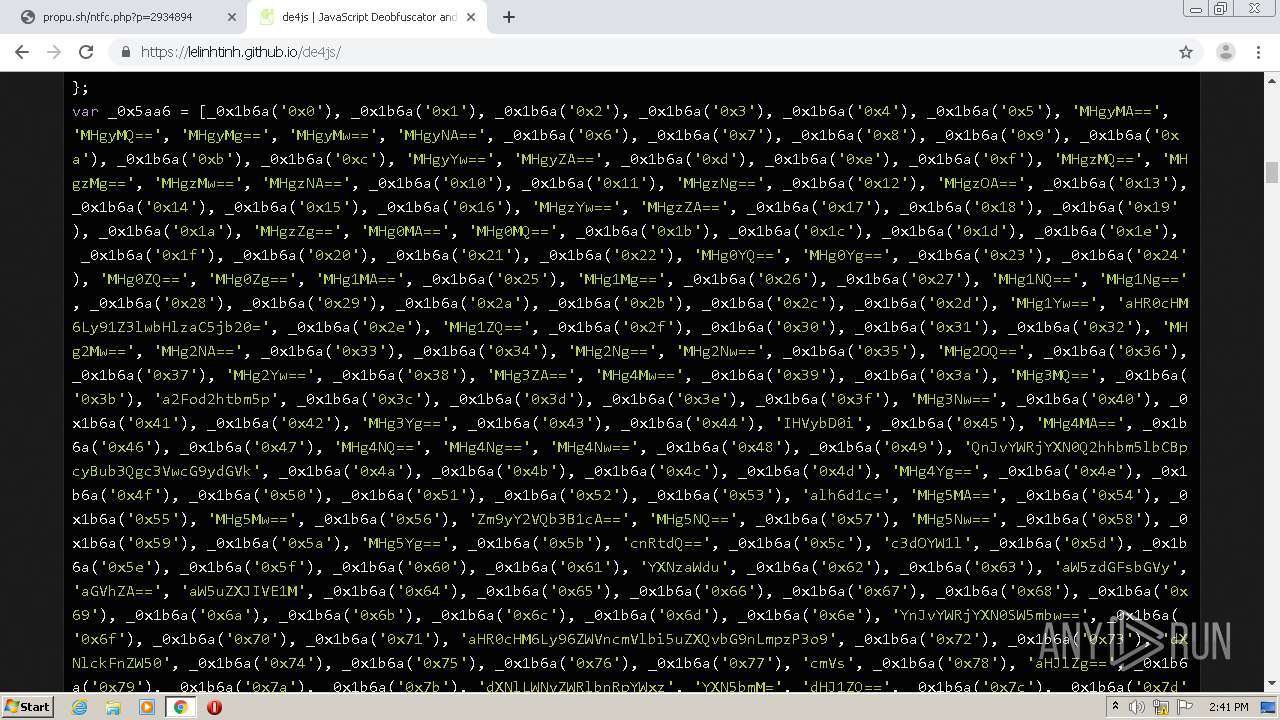Select the de4js JavaScript Deobfuscator tab

point(368,17)
